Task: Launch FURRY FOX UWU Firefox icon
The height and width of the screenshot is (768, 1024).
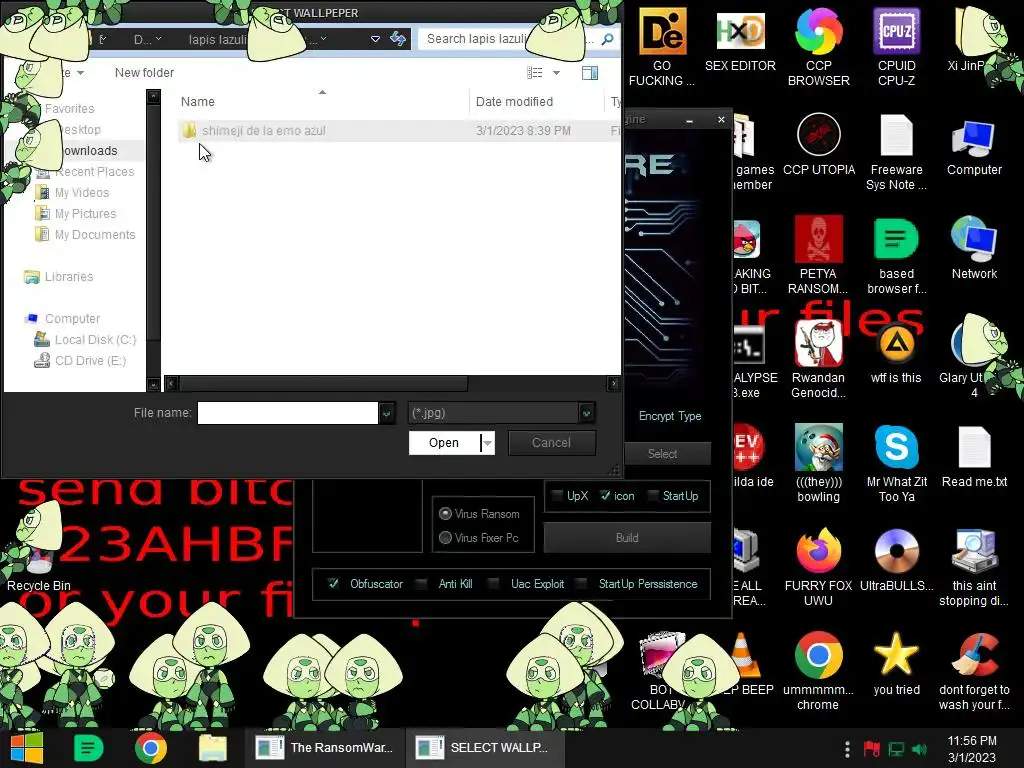Action: coord(818,567)
